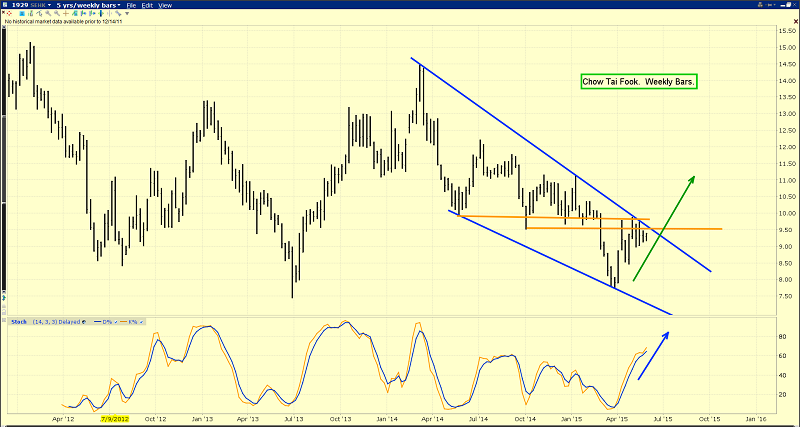800x427 pixels.
Task: Click the first magnifier zoom icon
Action: (48, 13)
